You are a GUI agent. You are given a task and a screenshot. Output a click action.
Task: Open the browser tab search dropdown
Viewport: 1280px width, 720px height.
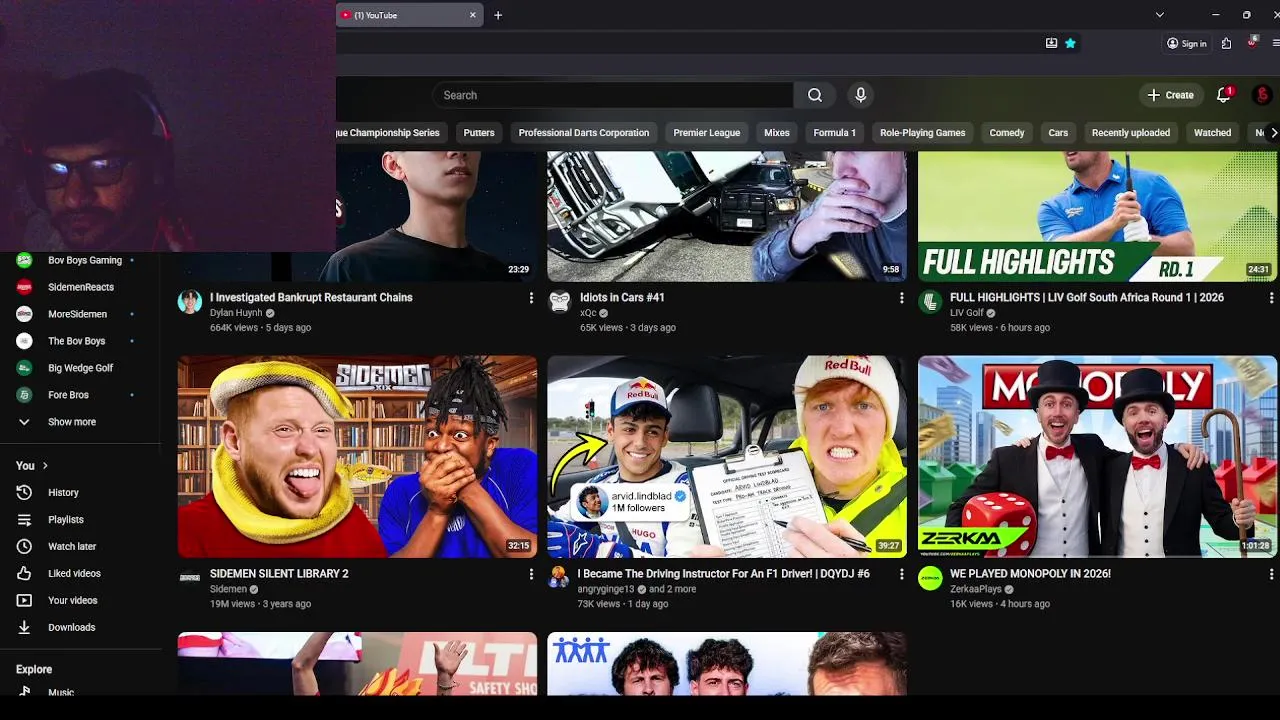pyautogui.click(x=1159, y=15)
